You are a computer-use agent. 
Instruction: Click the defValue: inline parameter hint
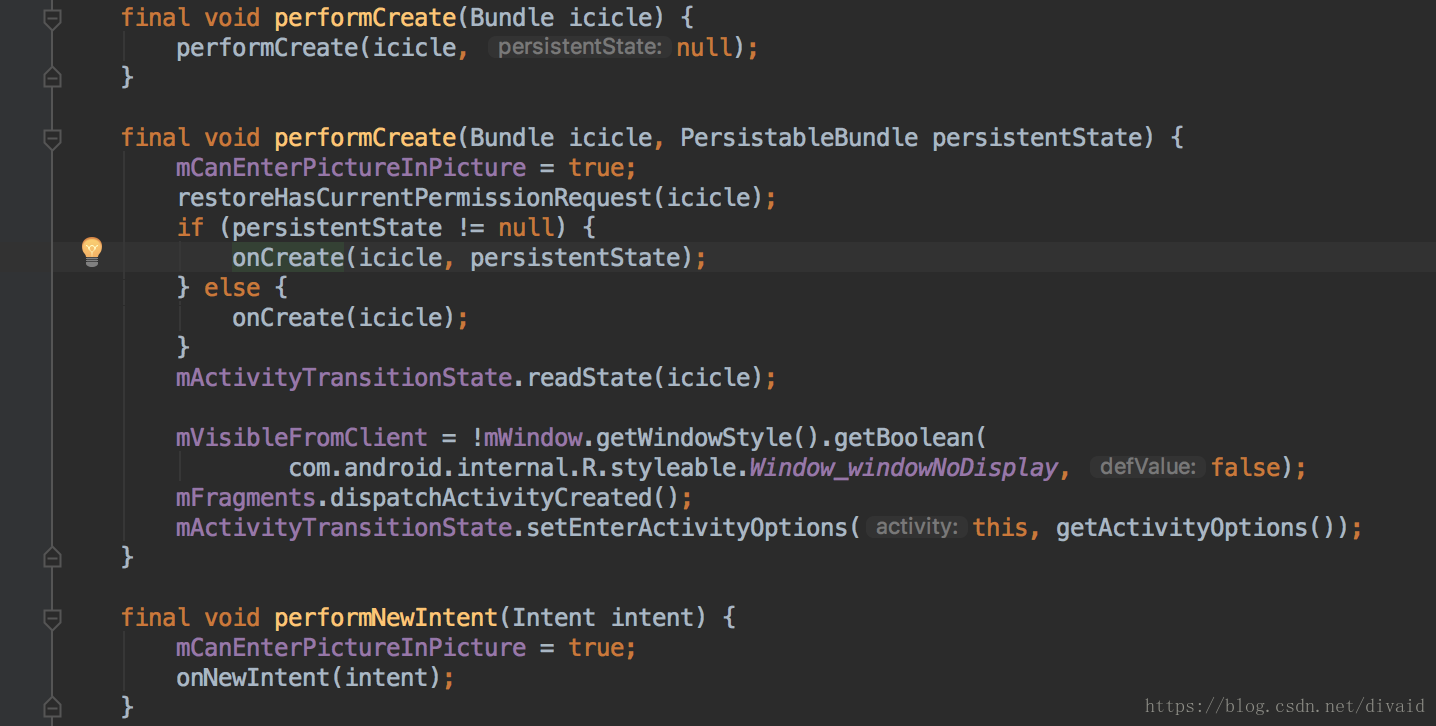[1147, 467]
